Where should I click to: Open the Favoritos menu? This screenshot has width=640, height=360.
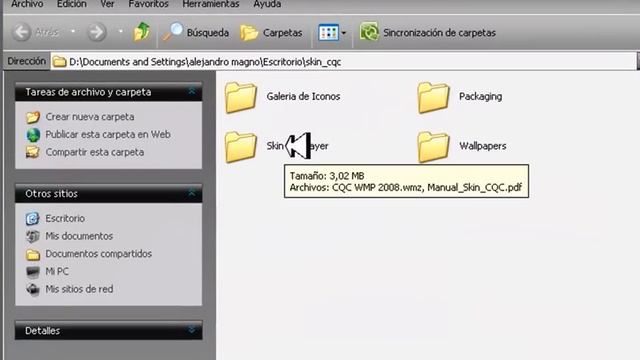(148, 4)
